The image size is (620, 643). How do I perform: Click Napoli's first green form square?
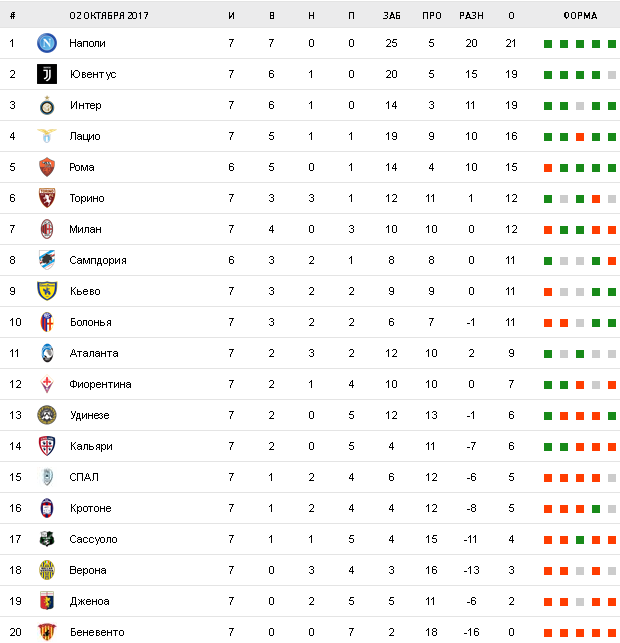548,44
